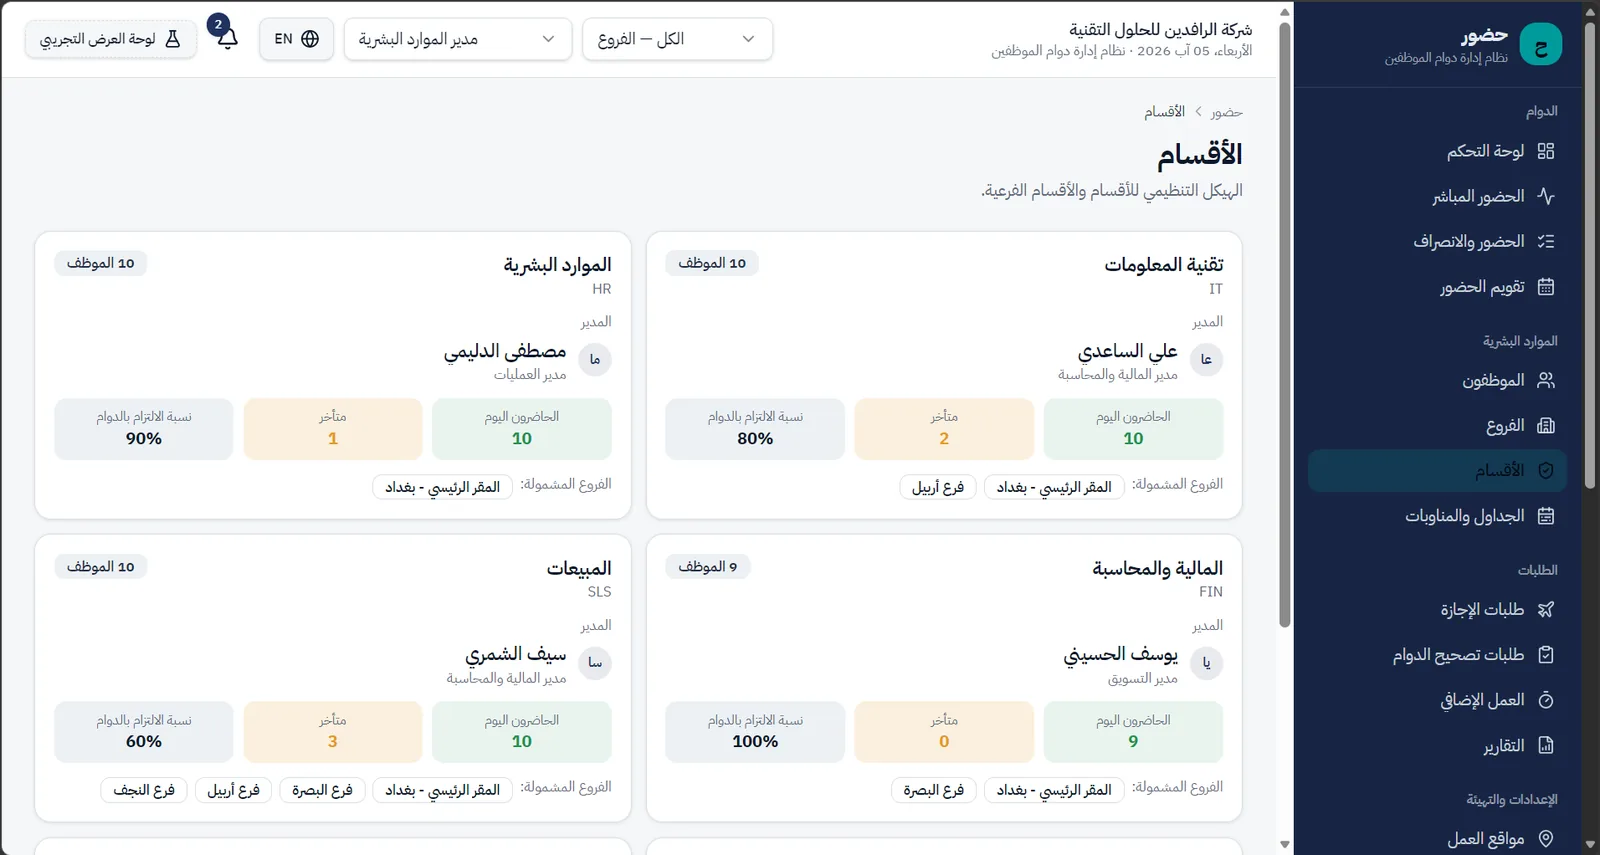Image resolution: width=1600 pixels, height=855 pixels.
Task: Click the فرع النجف chip in المبيعات card
Action: pos(144,790)
